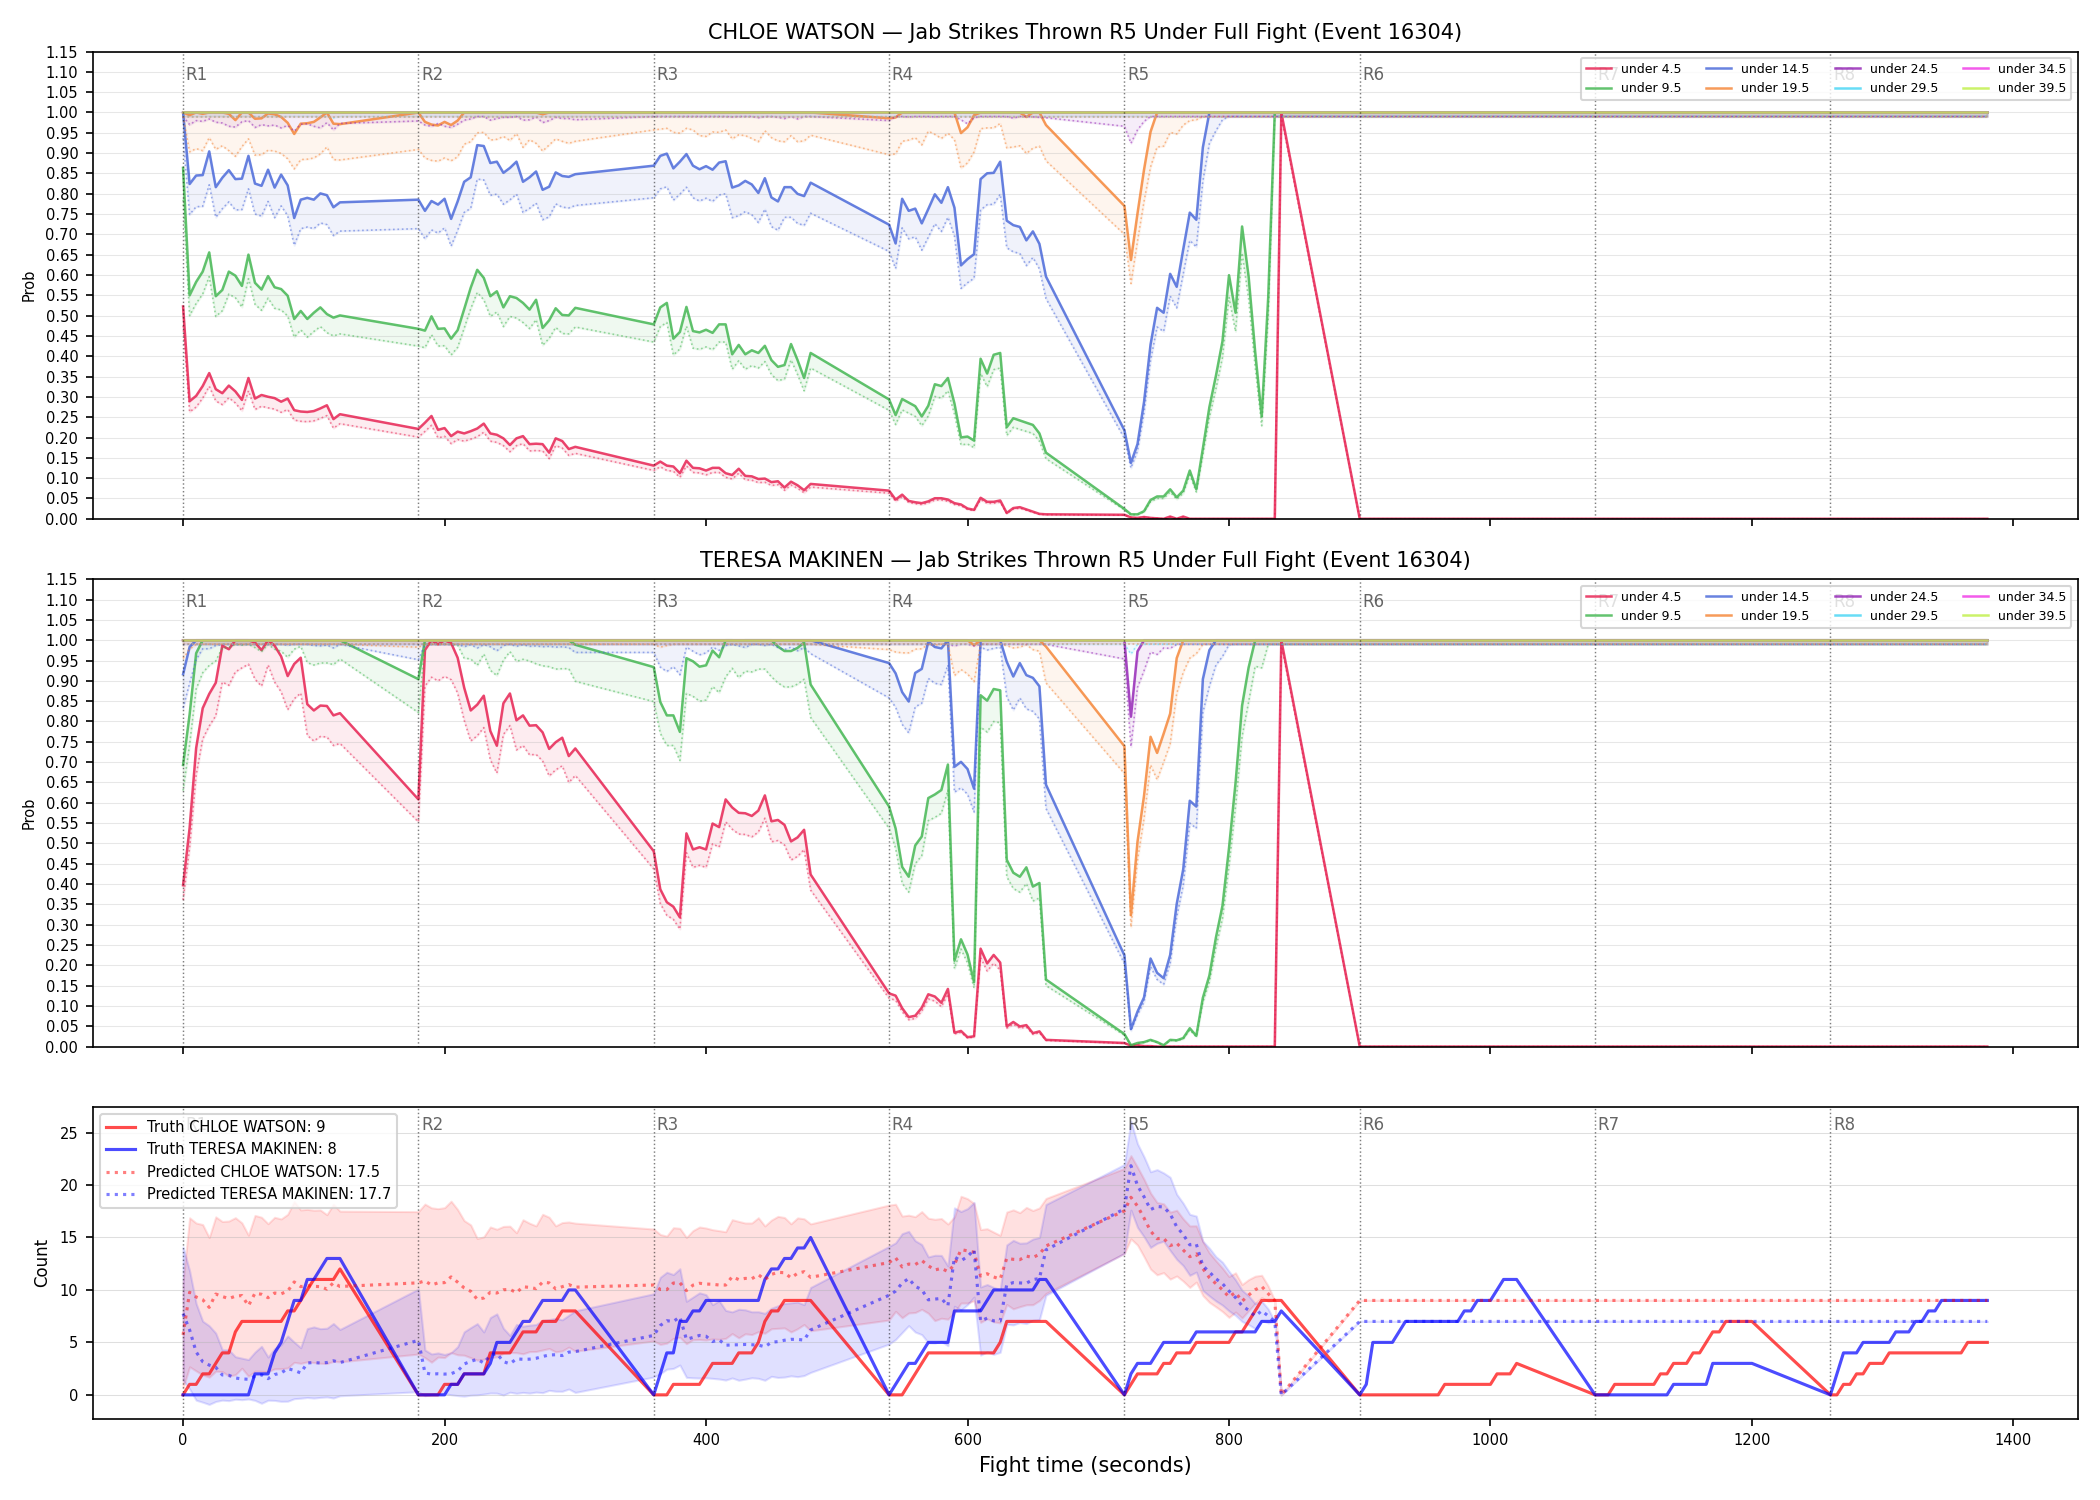Click the '20' tick on Count axis
The image size is (2100, 1500).
(69, 1186)
